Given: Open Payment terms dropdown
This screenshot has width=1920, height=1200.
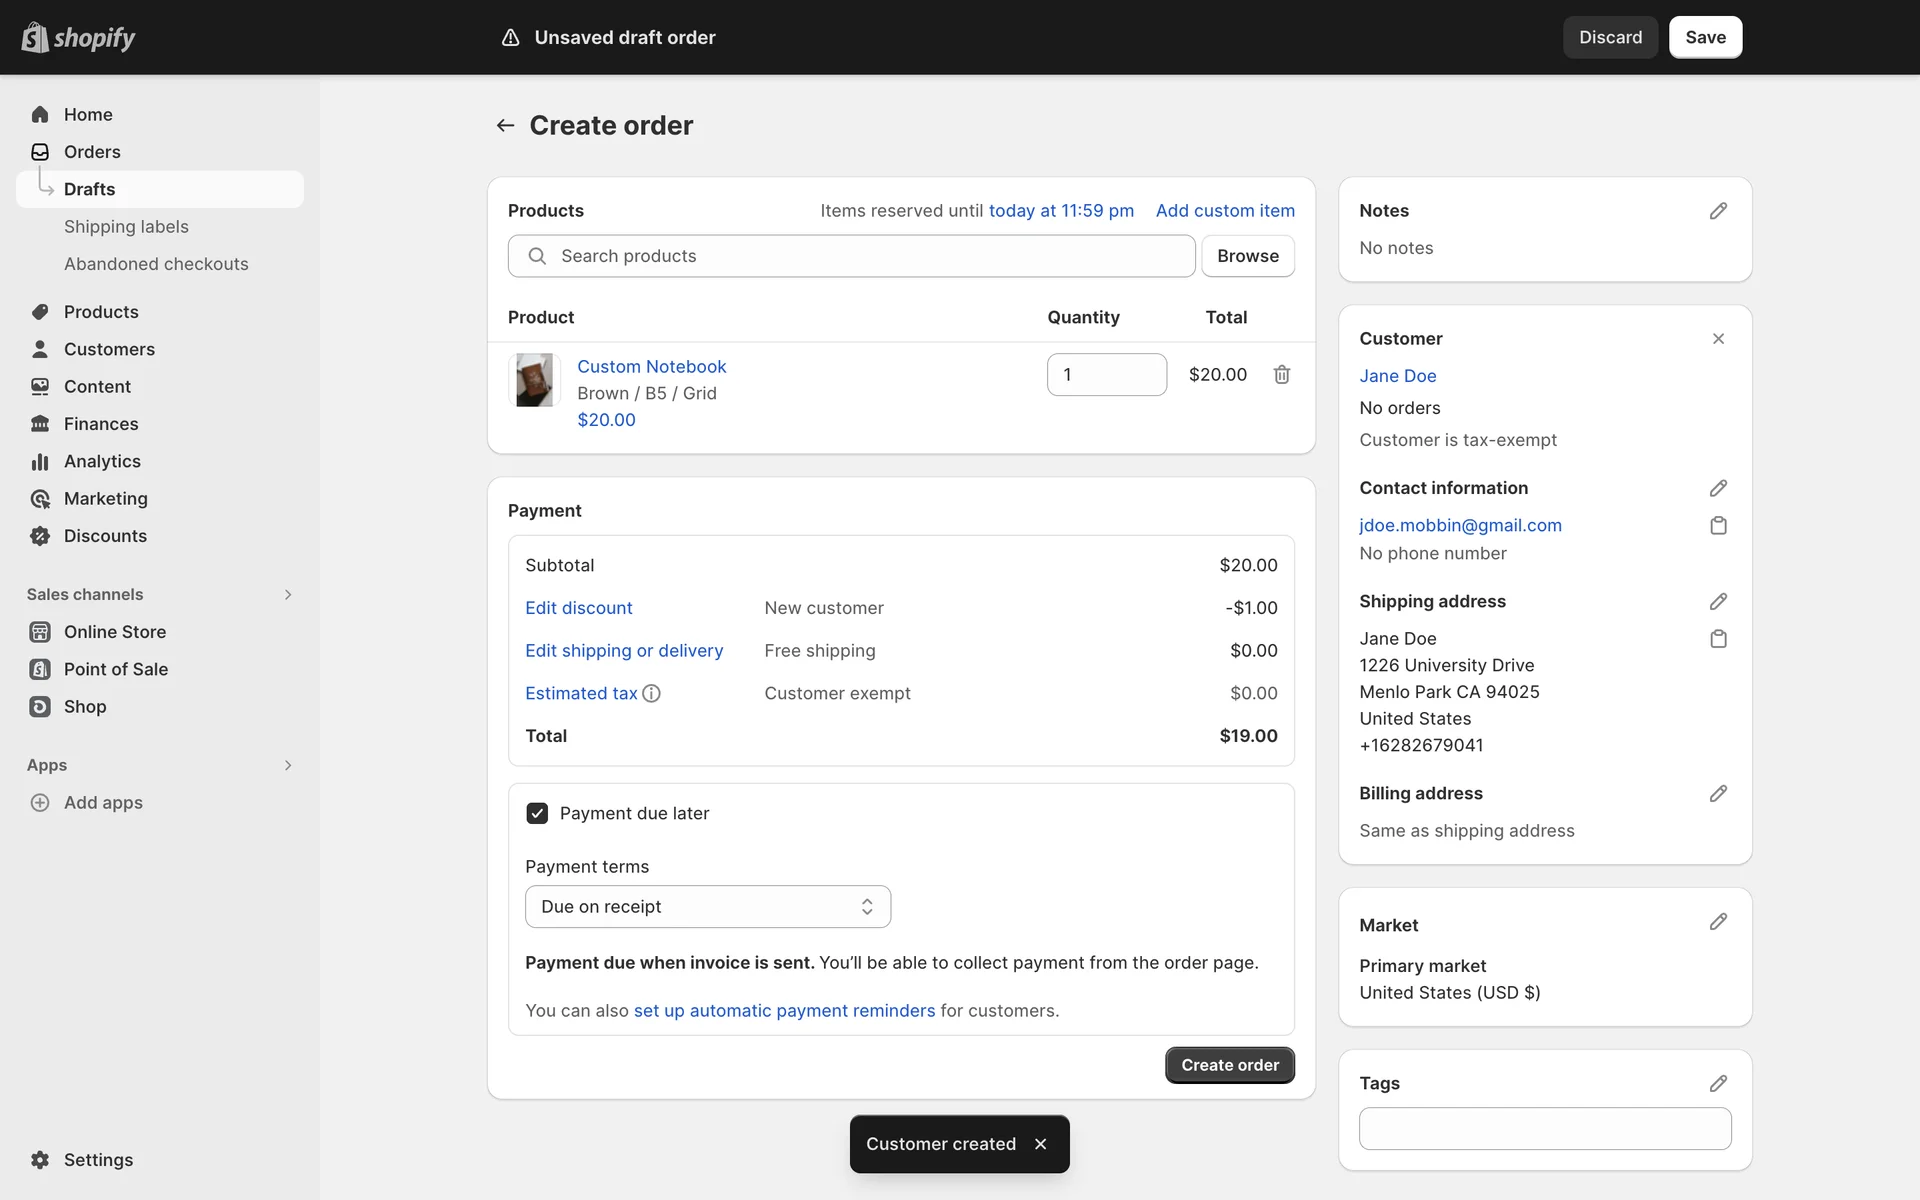Looking at the screenshot, I should [707, 906].
